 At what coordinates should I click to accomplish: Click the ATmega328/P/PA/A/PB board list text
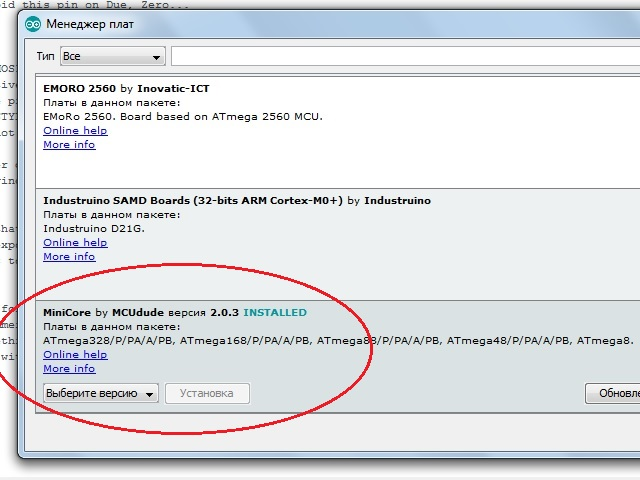[x=338, y=340]
